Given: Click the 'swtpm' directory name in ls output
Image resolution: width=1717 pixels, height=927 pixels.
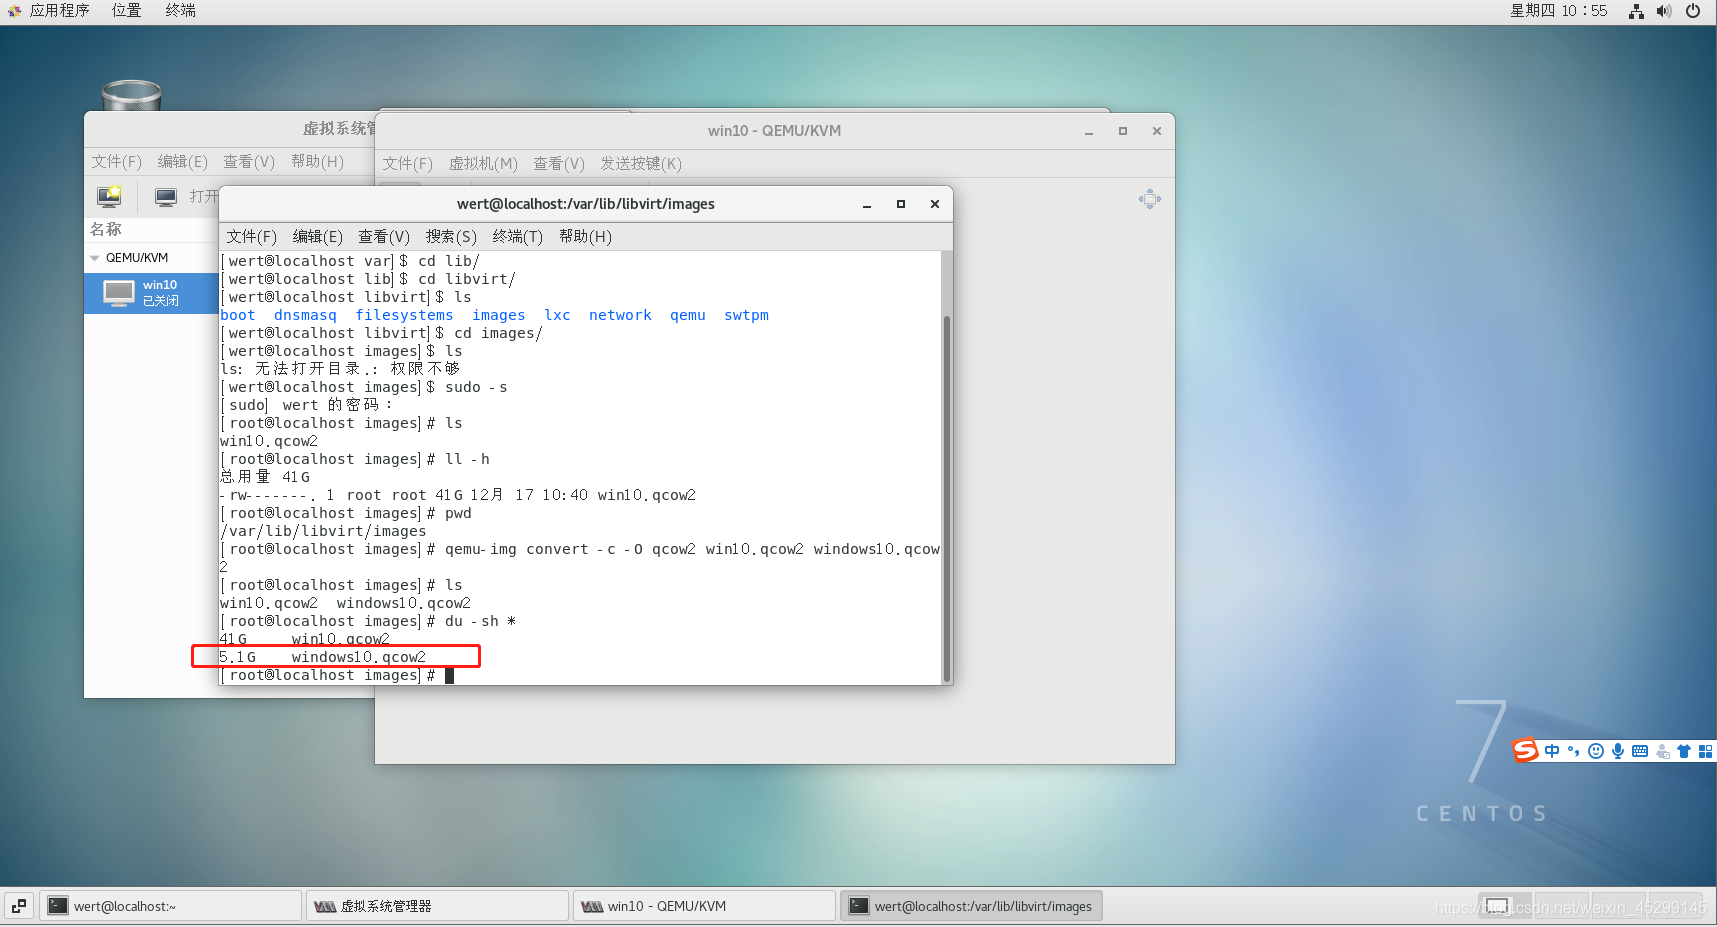Looking at the screenshot, I should tap(746, 315).
